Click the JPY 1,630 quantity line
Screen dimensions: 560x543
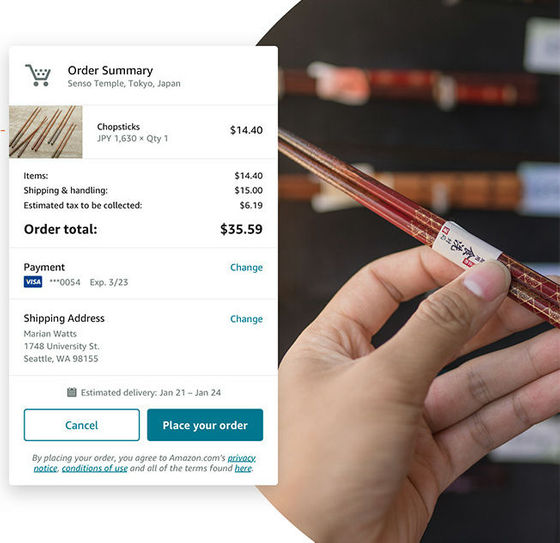click(x=132, y=139)
